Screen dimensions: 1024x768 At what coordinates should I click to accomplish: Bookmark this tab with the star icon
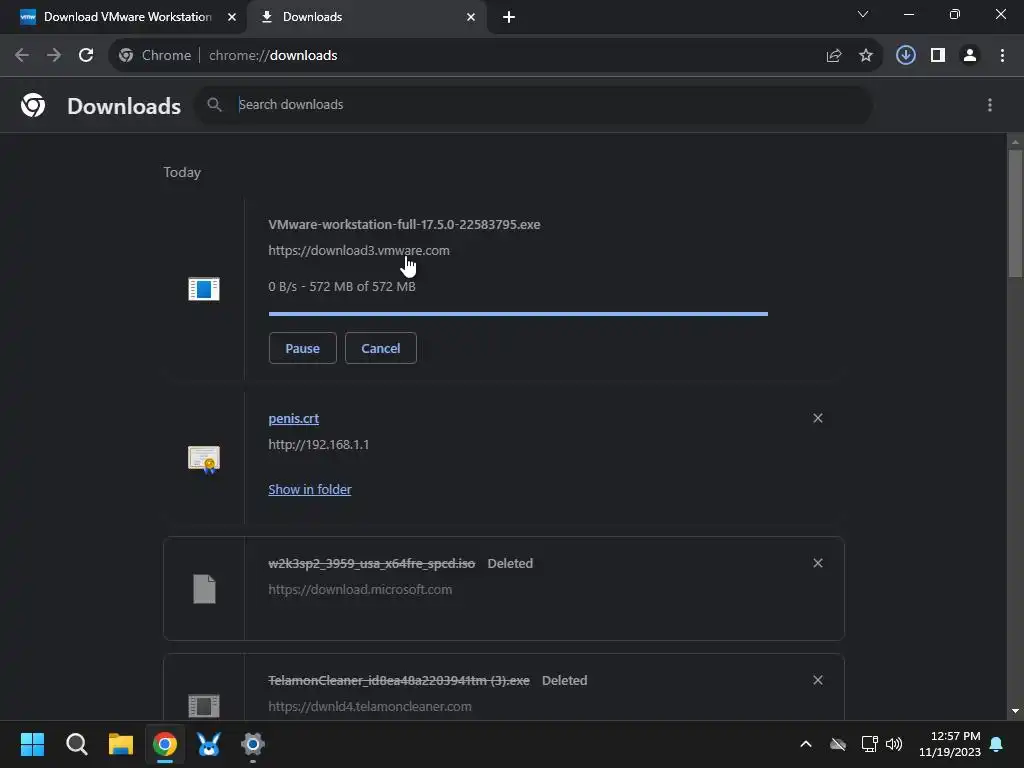[866, 56]
